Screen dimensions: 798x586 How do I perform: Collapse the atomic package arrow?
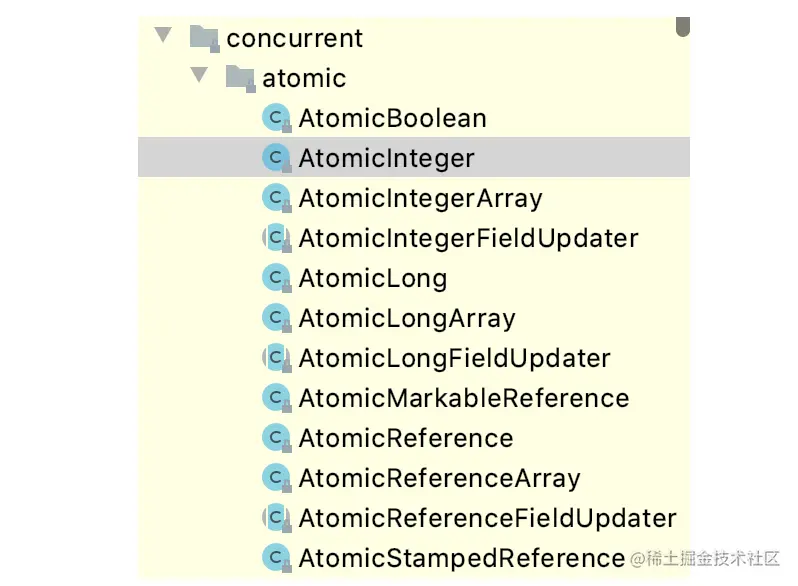point(199,75)
